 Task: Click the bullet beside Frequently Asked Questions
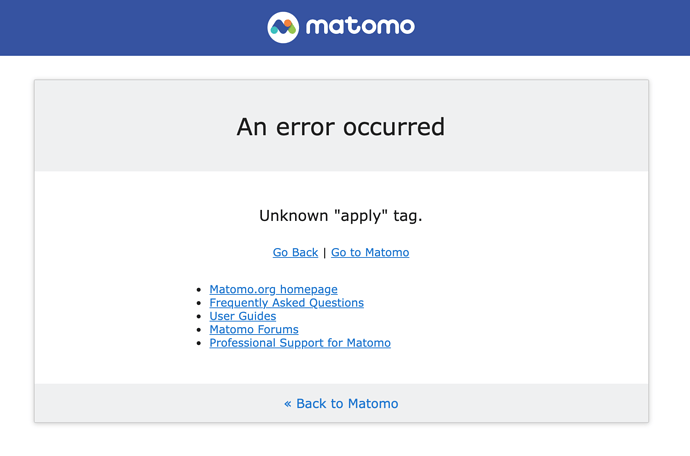click(199, 303)
